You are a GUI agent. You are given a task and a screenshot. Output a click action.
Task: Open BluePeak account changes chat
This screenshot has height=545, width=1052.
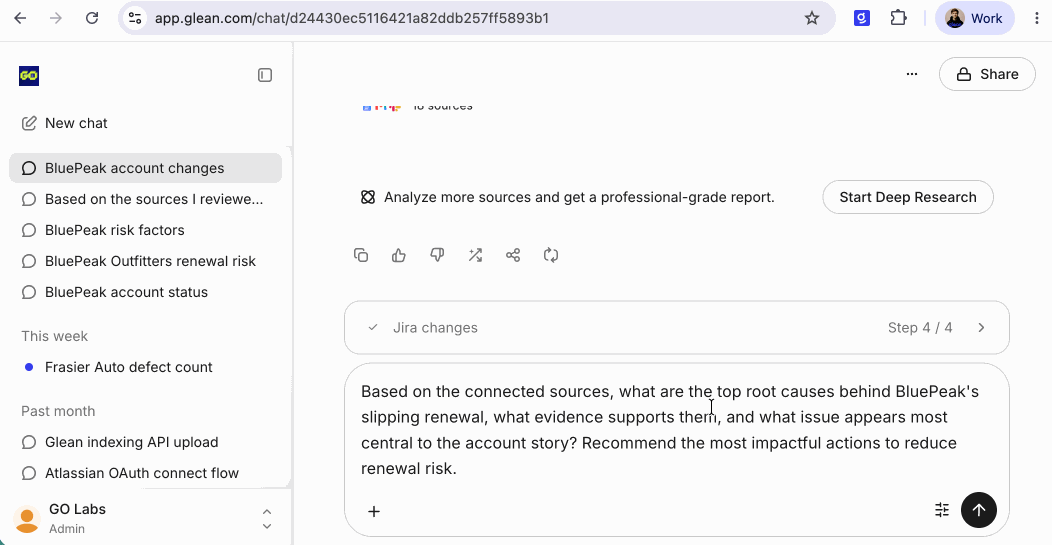point(146,168)
